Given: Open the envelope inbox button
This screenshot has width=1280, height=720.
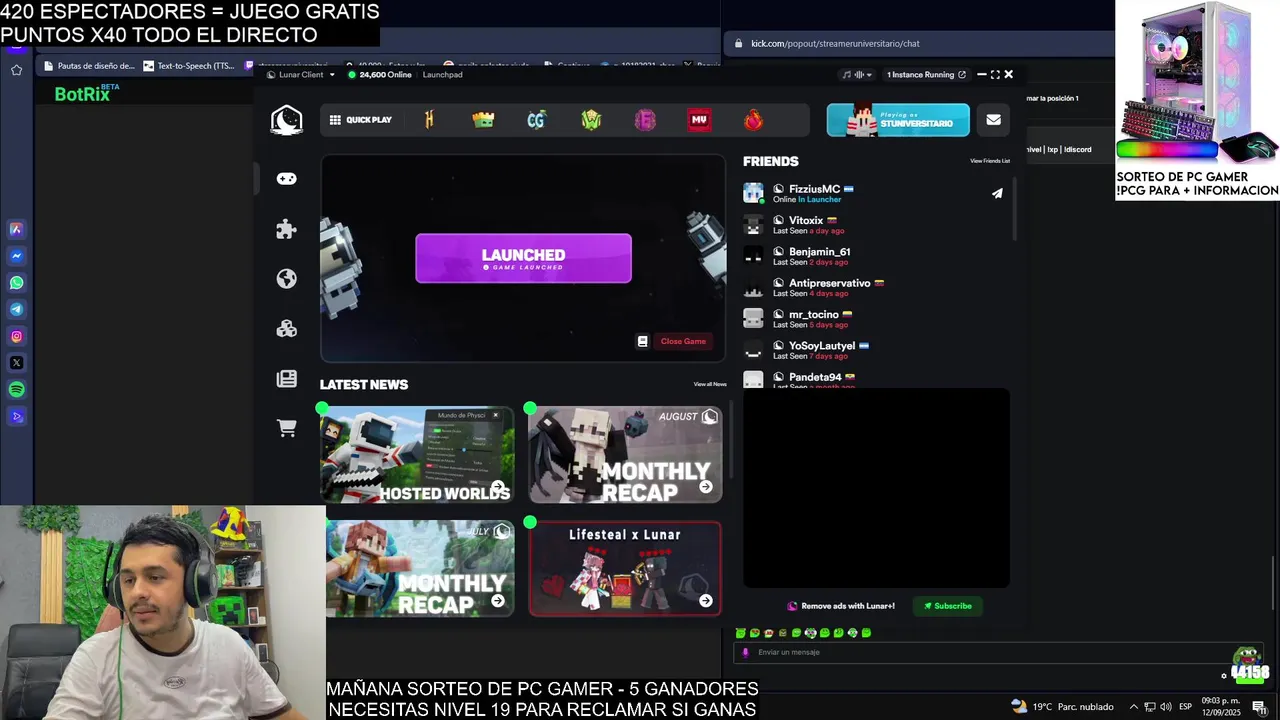Looking at the screenshot, I should pos(993,120).
